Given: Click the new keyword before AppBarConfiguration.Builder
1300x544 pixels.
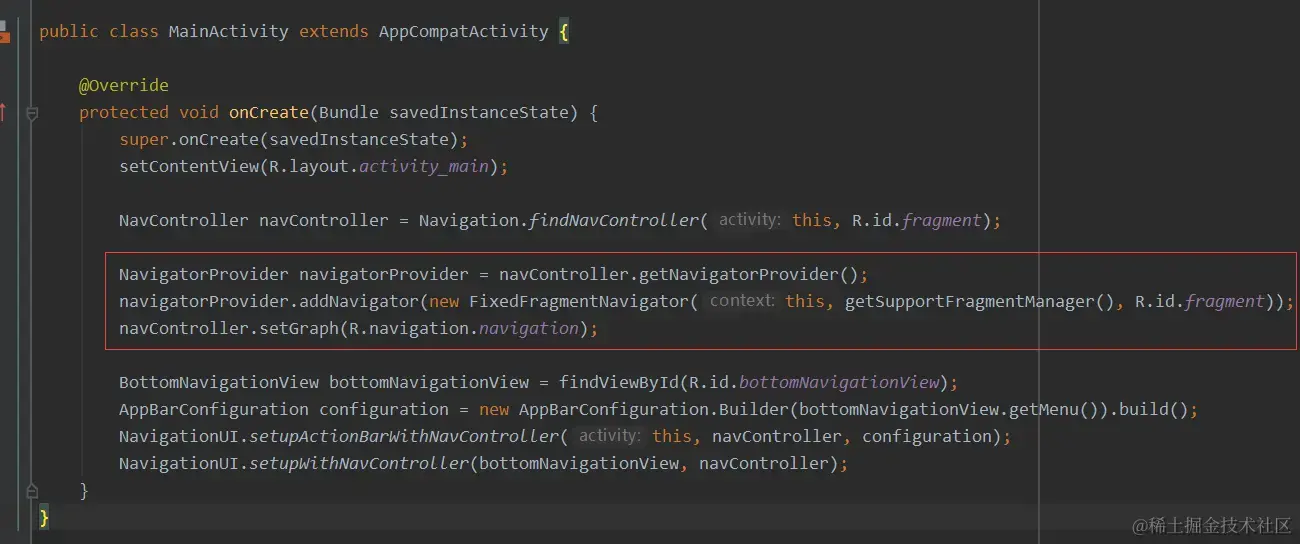Looking at the screenshot, I should (x=493, y=409).
